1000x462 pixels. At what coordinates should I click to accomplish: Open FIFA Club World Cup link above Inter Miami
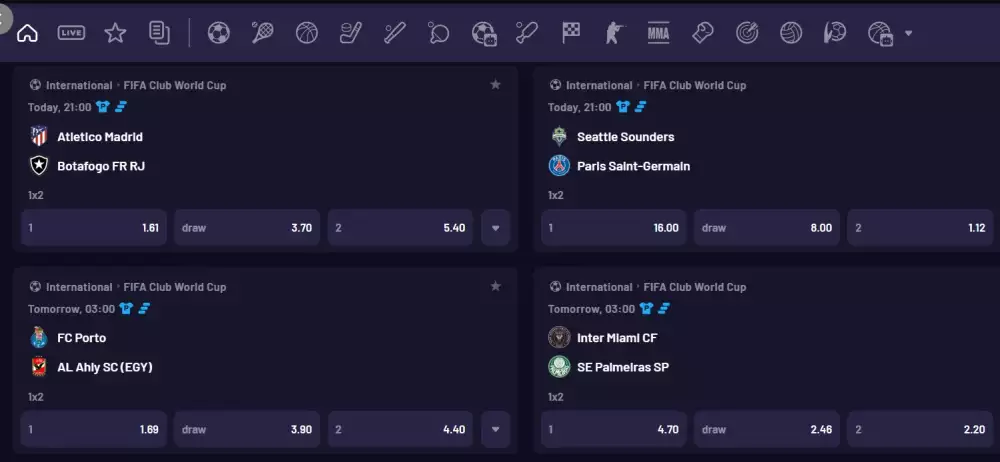tap(695, 287)
